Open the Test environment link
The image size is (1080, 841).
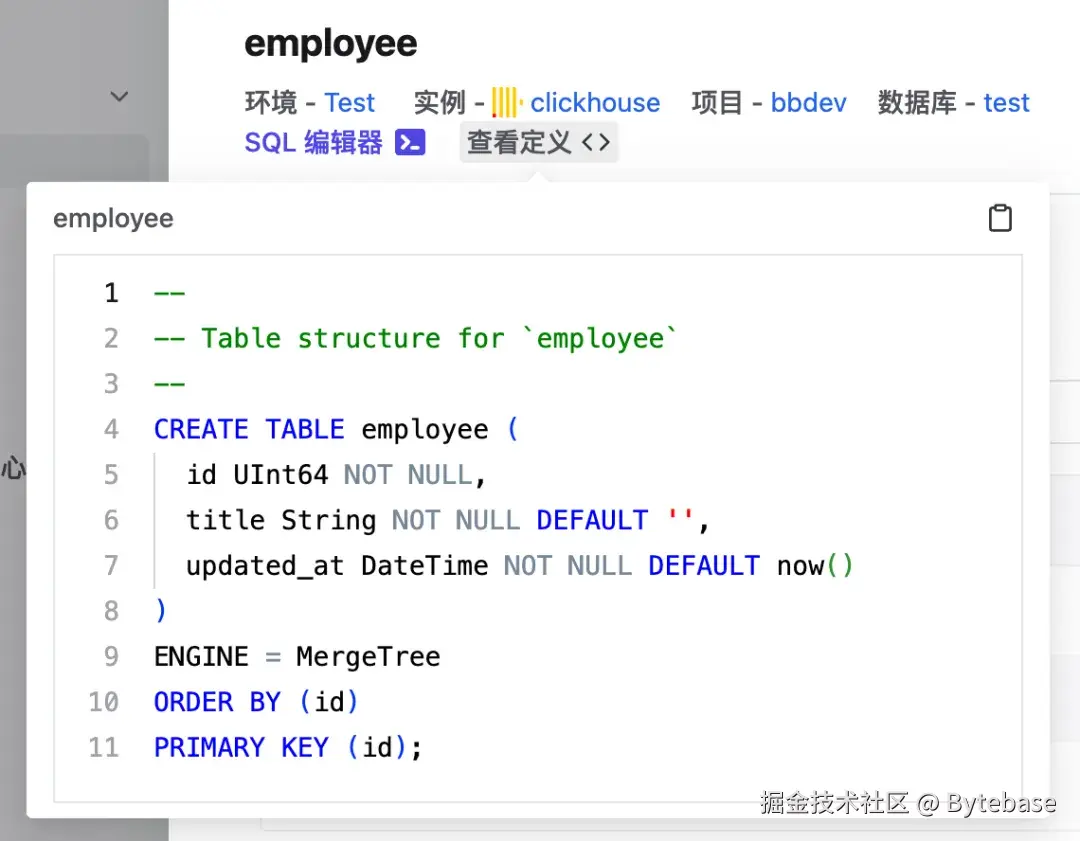pos(349,103)
